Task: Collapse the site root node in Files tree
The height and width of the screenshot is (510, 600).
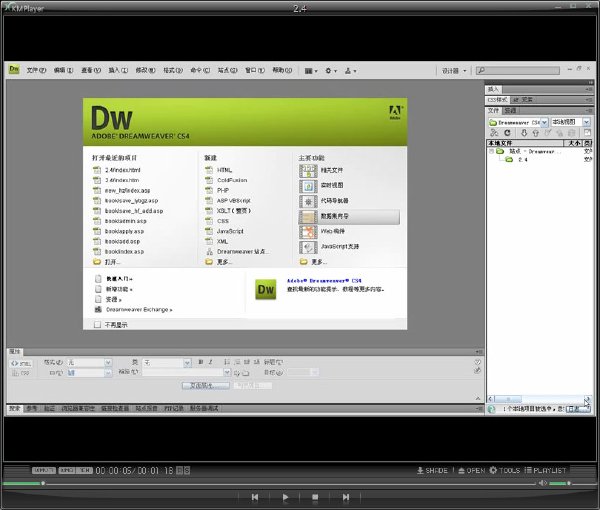Action: click(491, 152)
